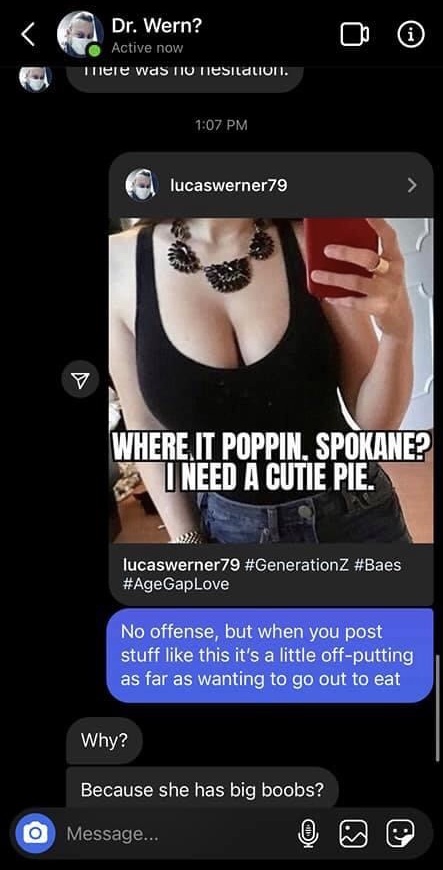Click the chat scrollbar on right edge

[x=437, y=709]
